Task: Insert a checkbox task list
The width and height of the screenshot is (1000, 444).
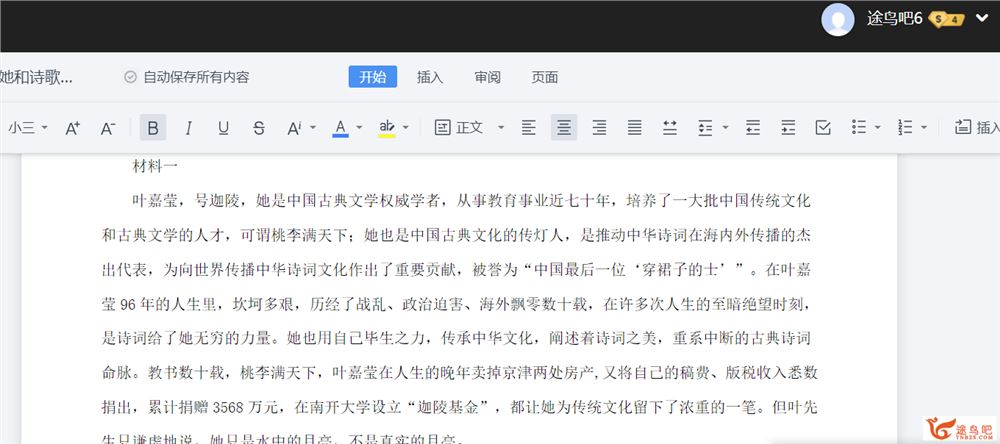Action: pos(823,128)
